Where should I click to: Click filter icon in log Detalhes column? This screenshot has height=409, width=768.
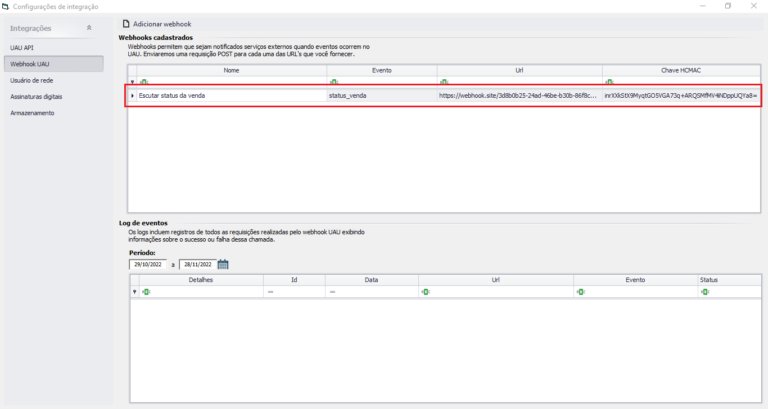pyautogui.click(x=145, y=292)
